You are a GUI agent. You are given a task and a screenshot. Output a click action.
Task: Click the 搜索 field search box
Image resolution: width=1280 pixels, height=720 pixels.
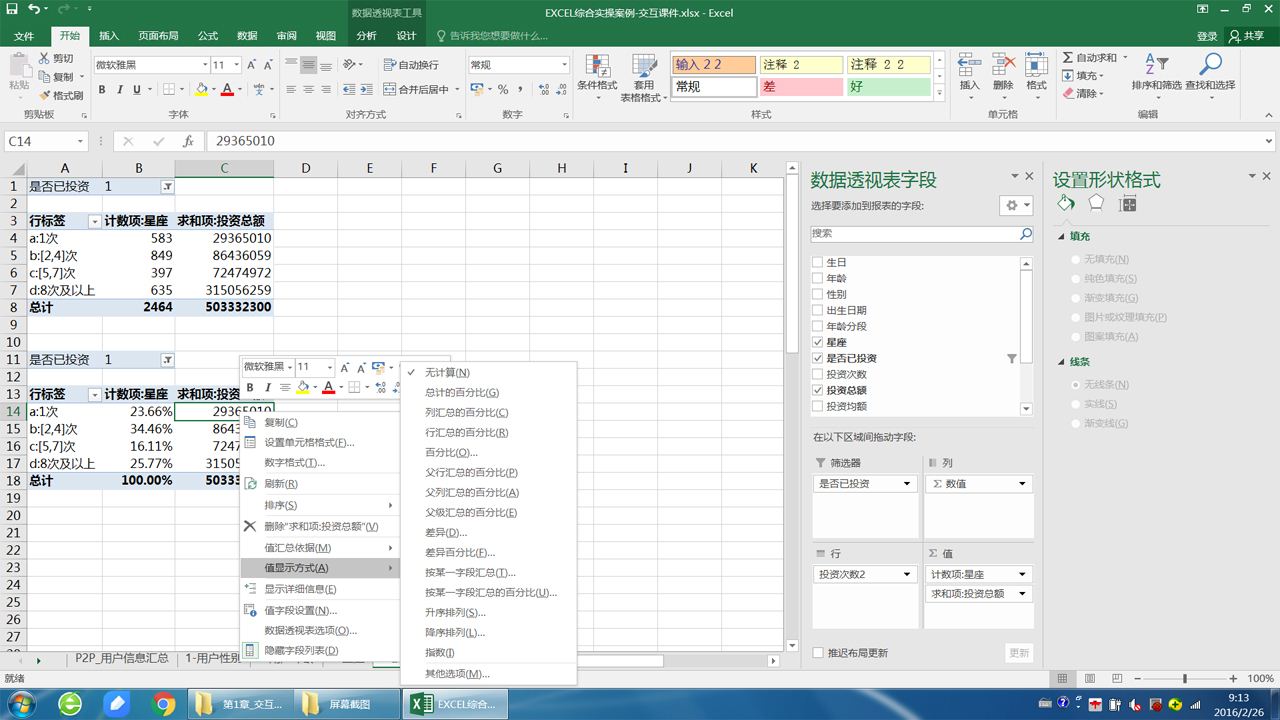click(913, 234)
